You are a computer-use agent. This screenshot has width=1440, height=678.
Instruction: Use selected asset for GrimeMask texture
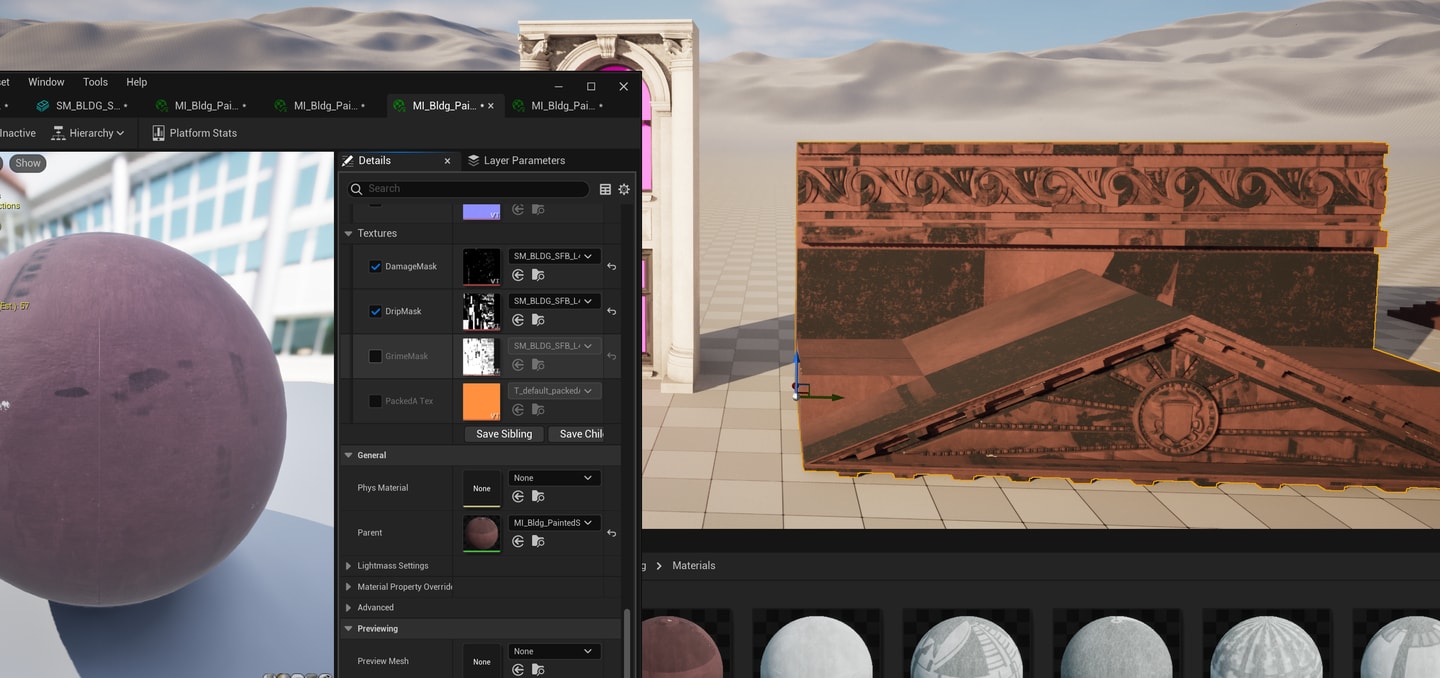tap(518, 365)
